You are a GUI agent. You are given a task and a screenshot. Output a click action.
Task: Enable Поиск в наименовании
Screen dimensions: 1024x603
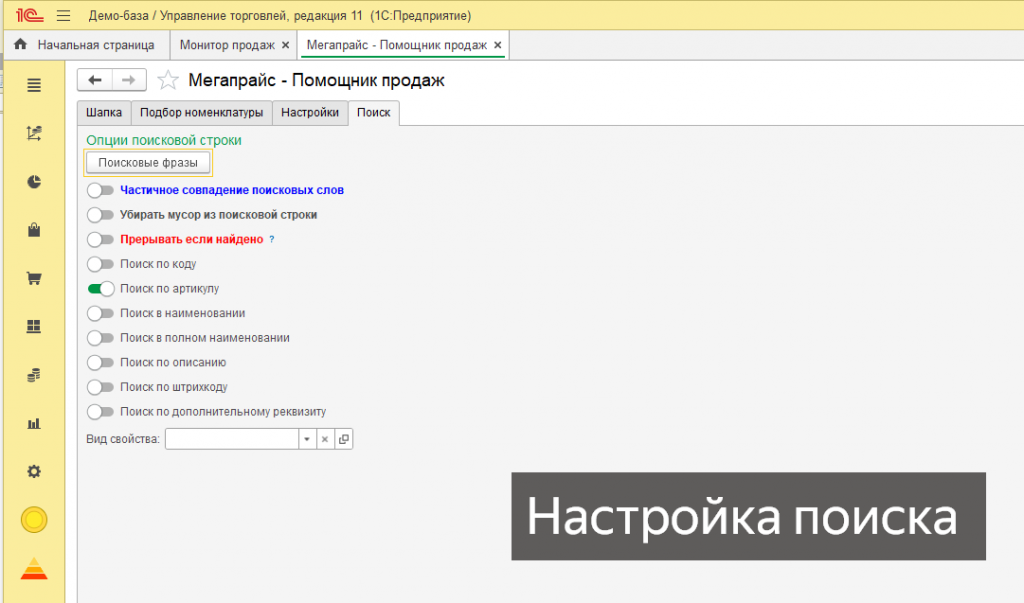coord(101,314)
